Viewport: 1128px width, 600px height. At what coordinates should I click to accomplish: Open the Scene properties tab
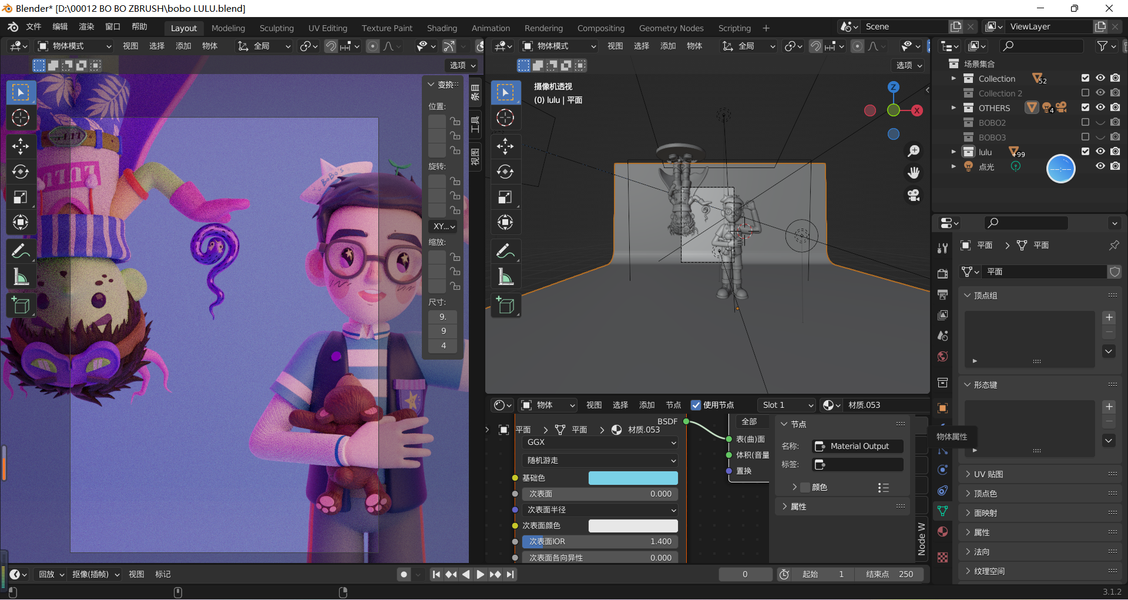pyautogui.click(x=942, y=336)
